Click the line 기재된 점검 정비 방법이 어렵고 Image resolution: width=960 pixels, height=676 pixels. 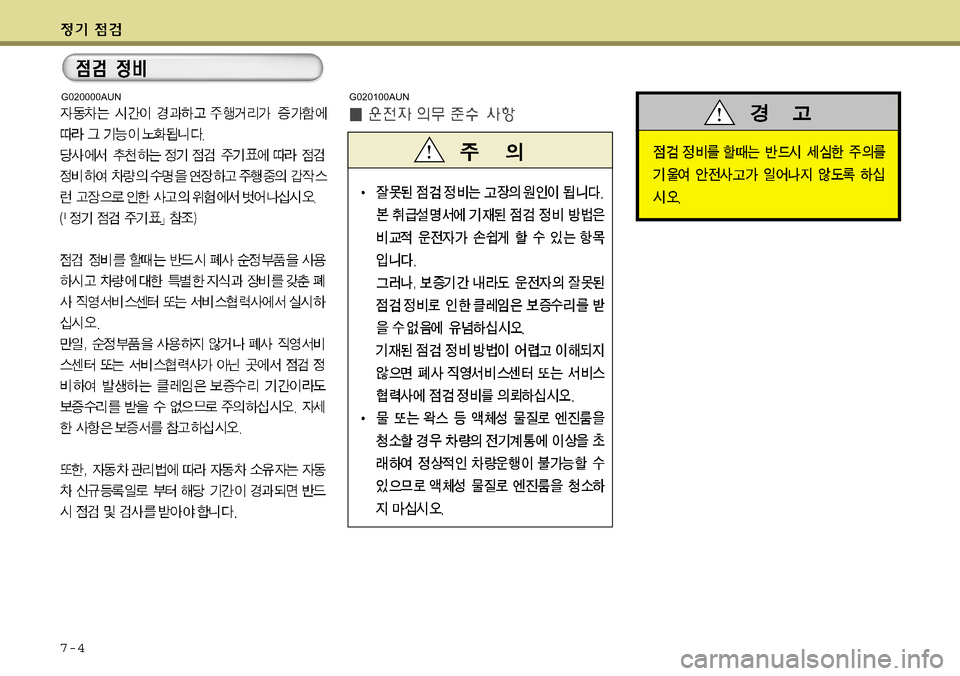click(490, 350)
